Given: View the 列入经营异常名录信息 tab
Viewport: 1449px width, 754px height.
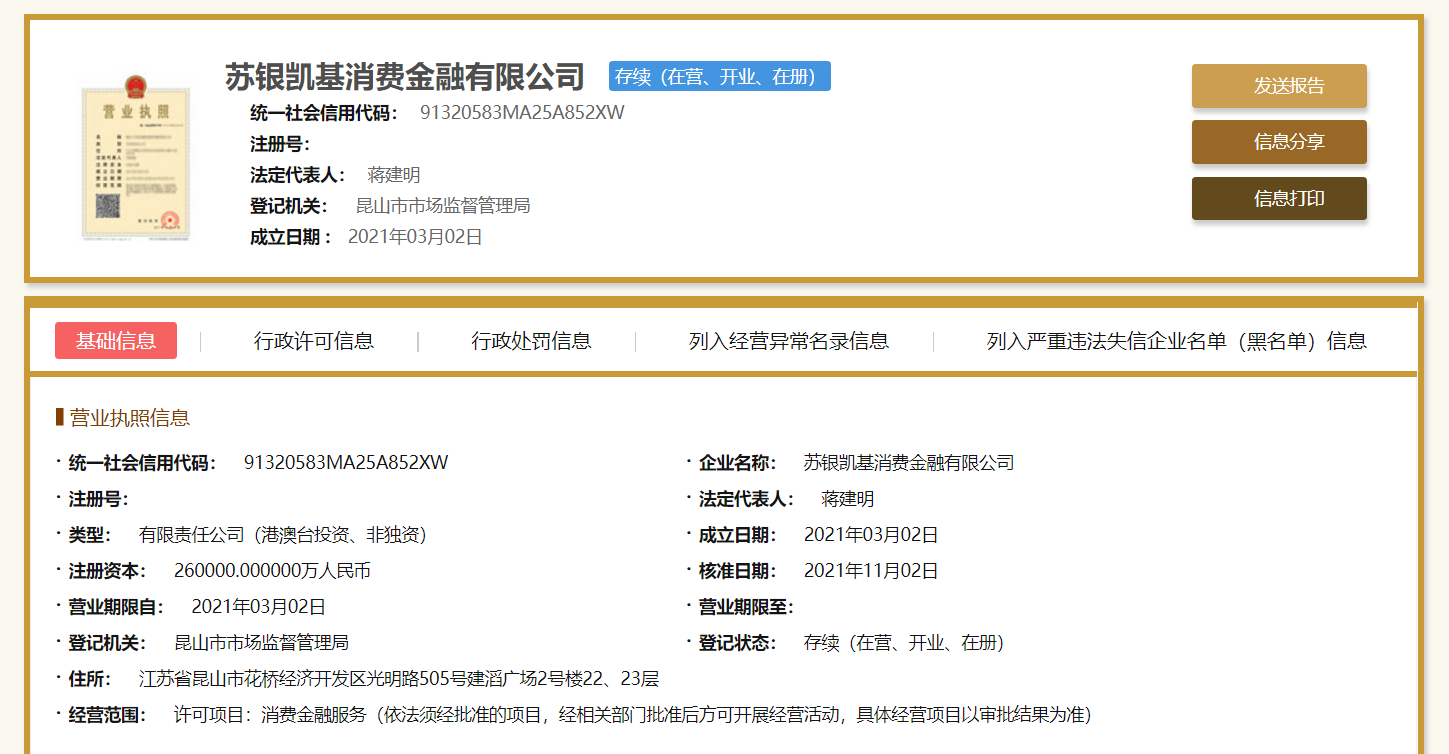Looking at the screenshot, I should 788,341.
